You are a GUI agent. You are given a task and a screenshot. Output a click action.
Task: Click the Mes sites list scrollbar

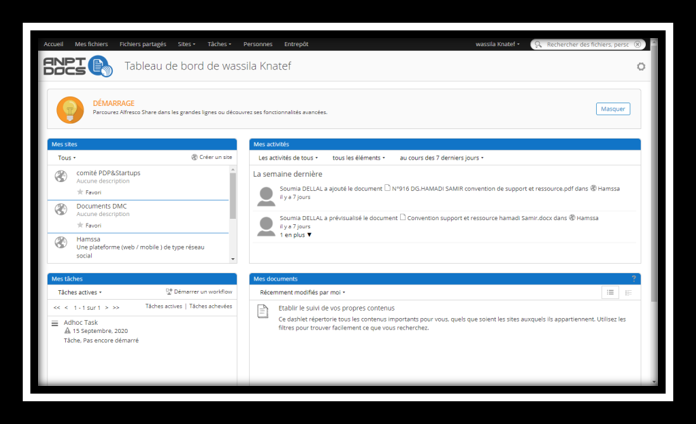pos(233,196)
